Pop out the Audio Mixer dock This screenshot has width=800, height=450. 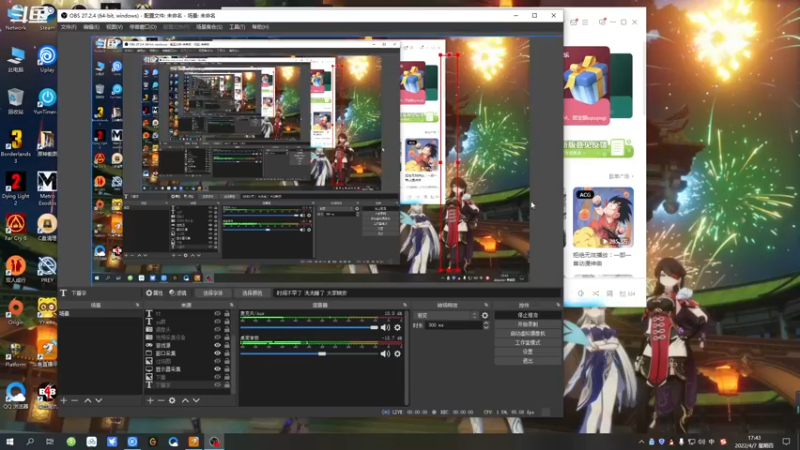point(405,305)
